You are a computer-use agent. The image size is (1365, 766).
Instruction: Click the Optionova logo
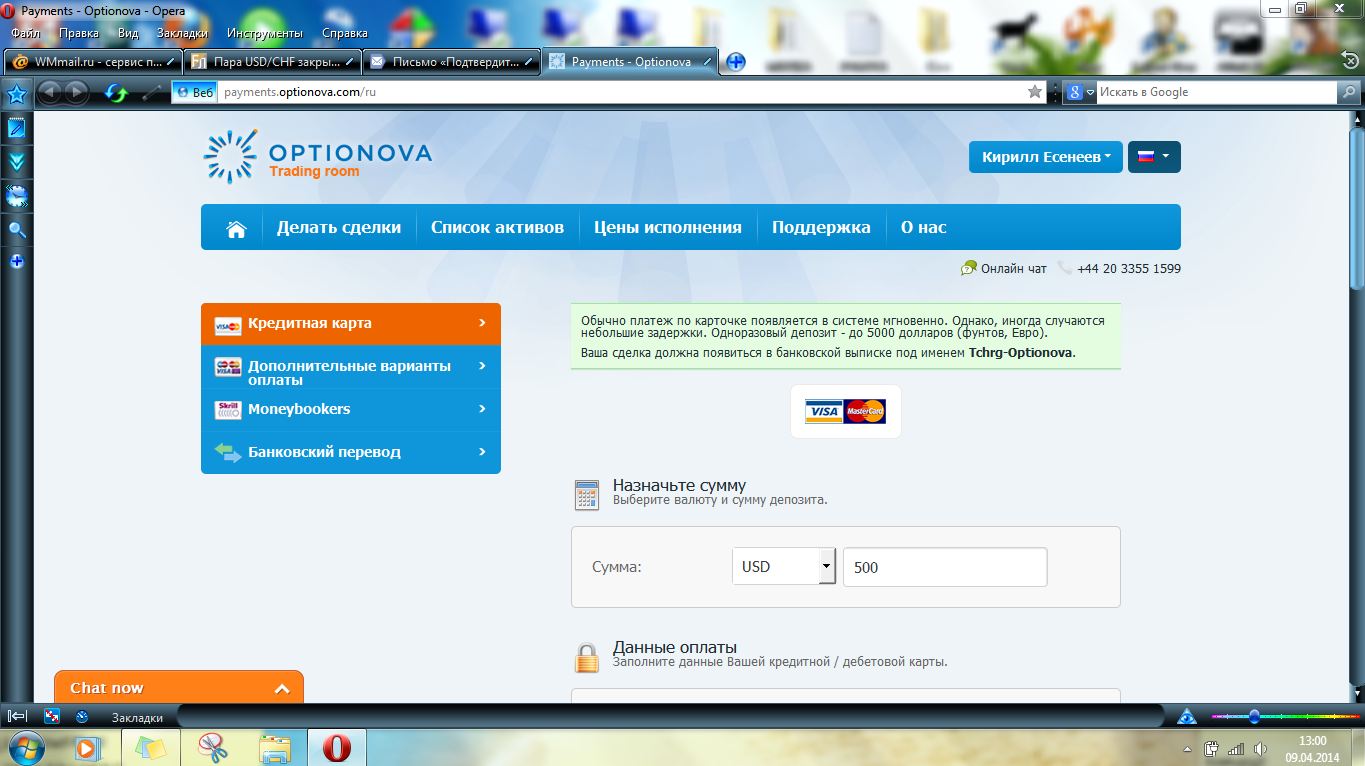click(x=317, y=157)
